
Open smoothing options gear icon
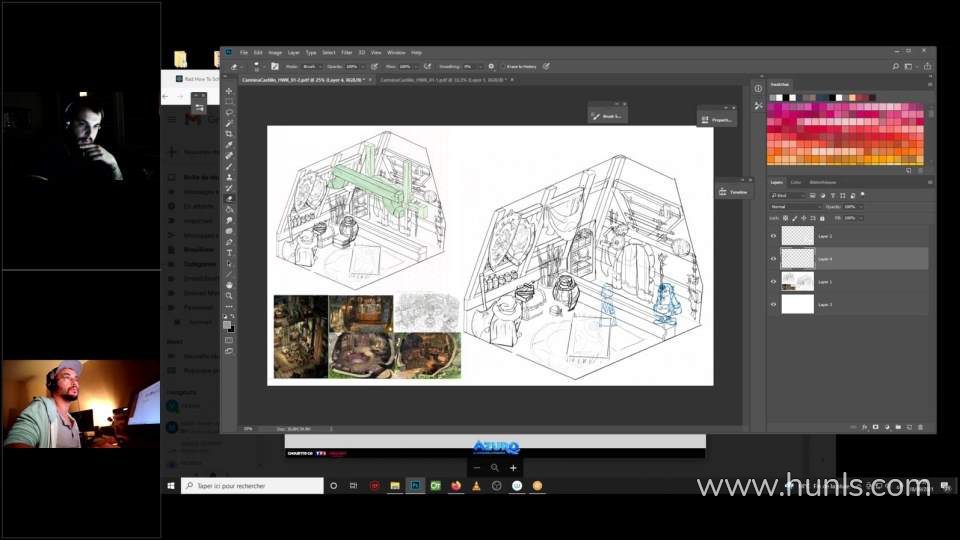click(x=491, y=67)
